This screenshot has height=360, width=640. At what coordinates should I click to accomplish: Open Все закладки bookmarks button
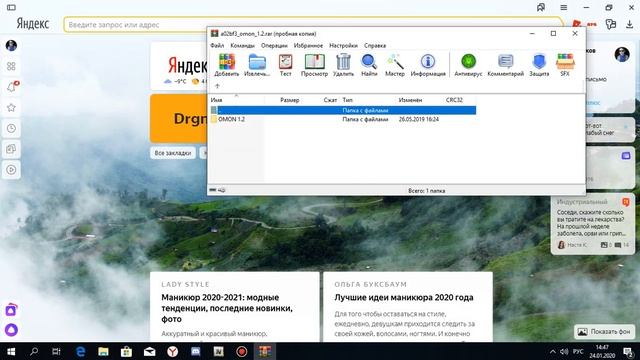click(173, 153)
